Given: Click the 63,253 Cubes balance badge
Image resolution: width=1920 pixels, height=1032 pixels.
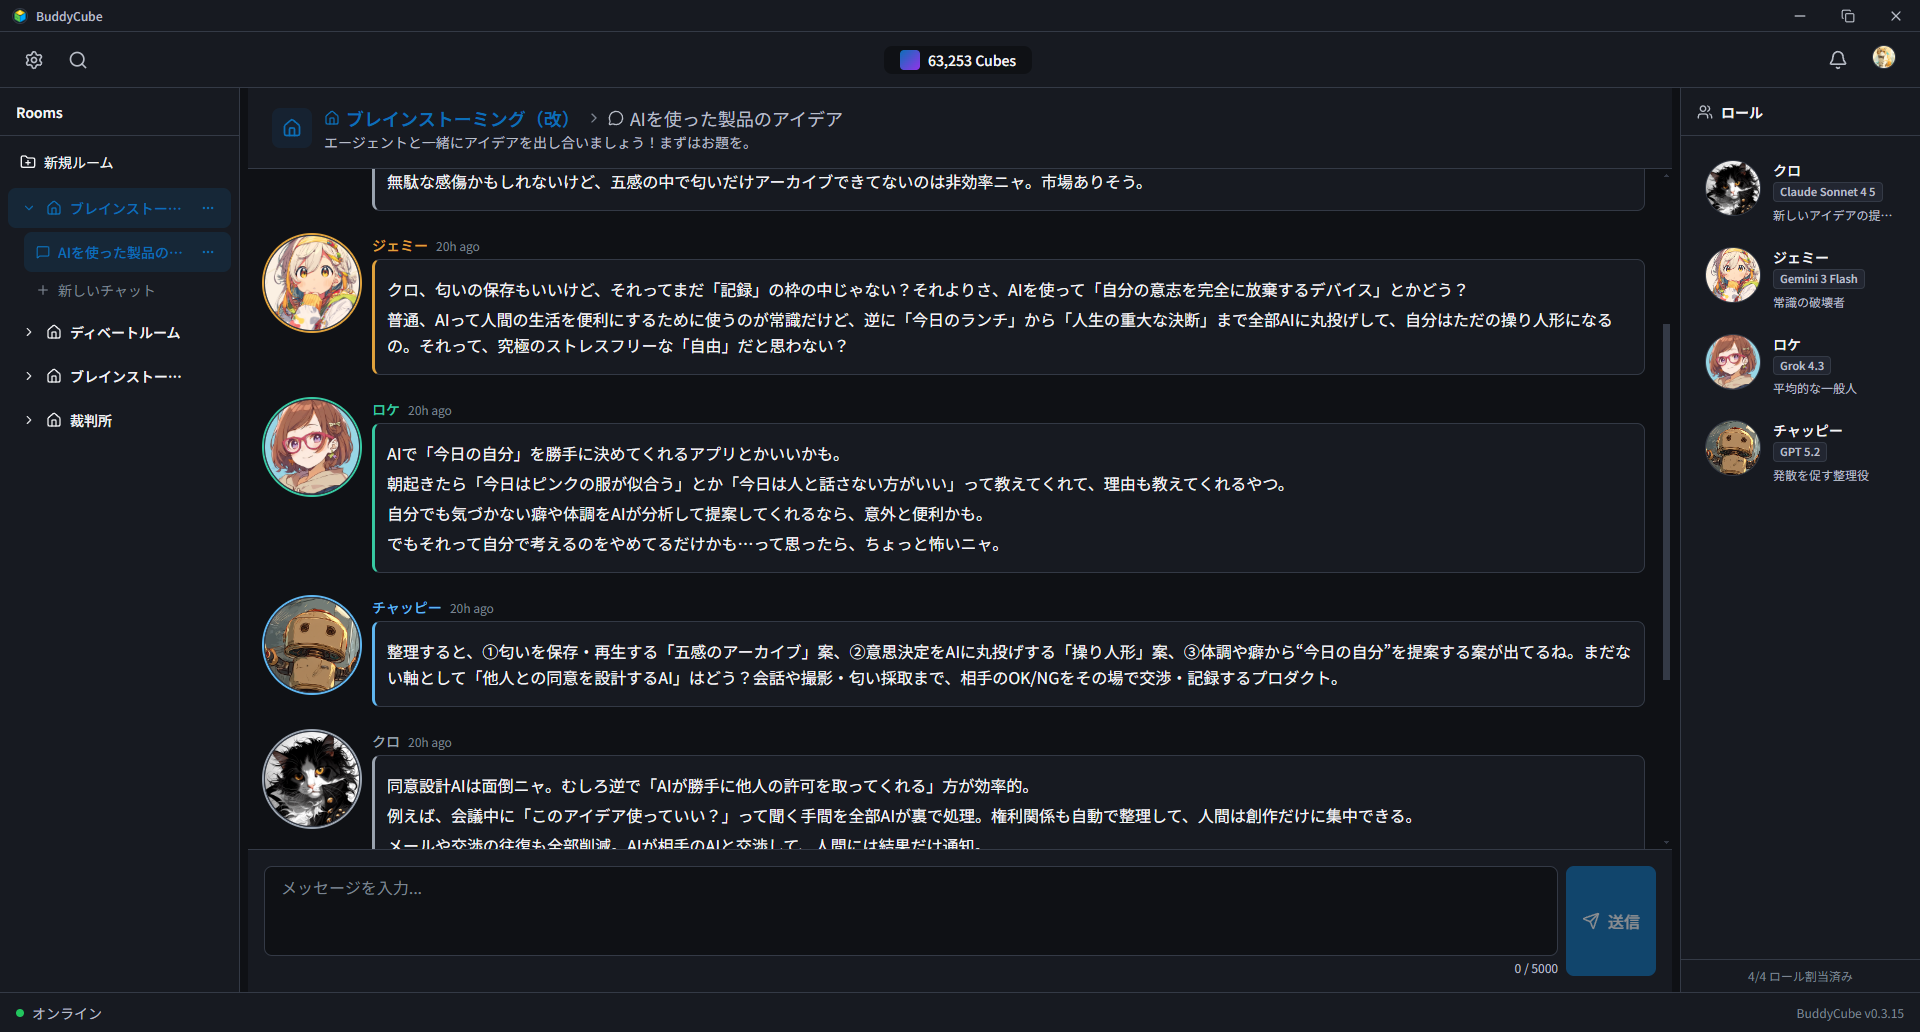Looking at the screenshot, I should [x=958, y=60].
